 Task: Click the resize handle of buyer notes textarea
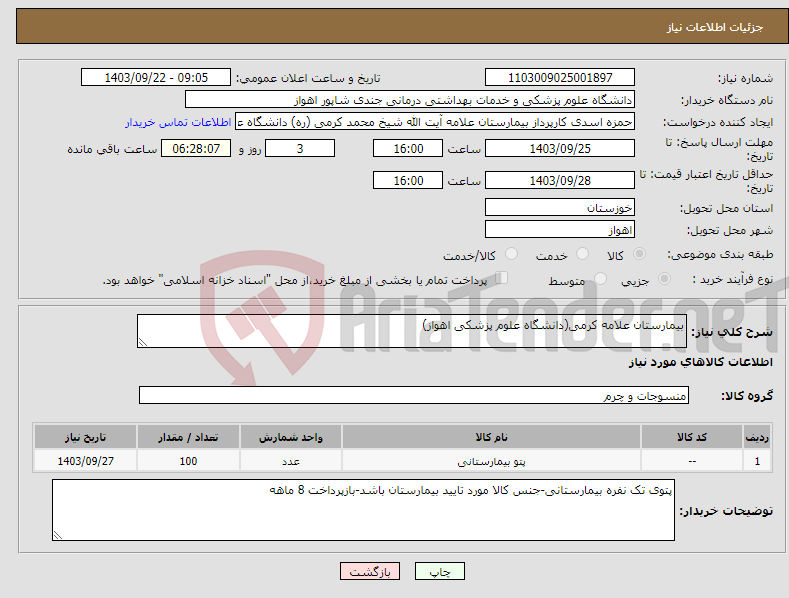pos(58,535)
